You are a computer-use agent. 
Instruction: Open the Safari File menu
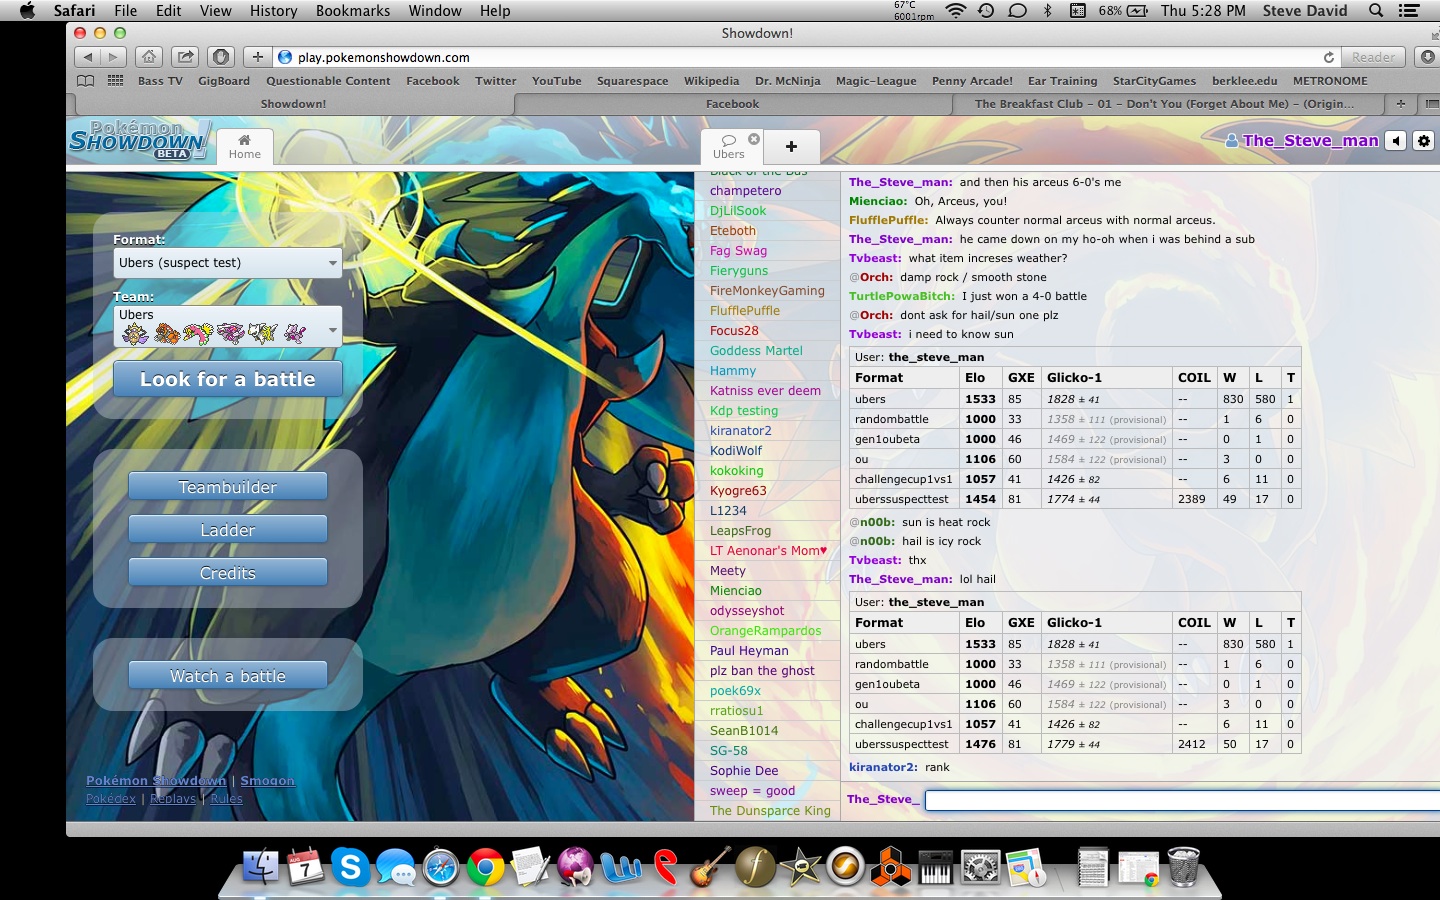(x=126, y=11)
